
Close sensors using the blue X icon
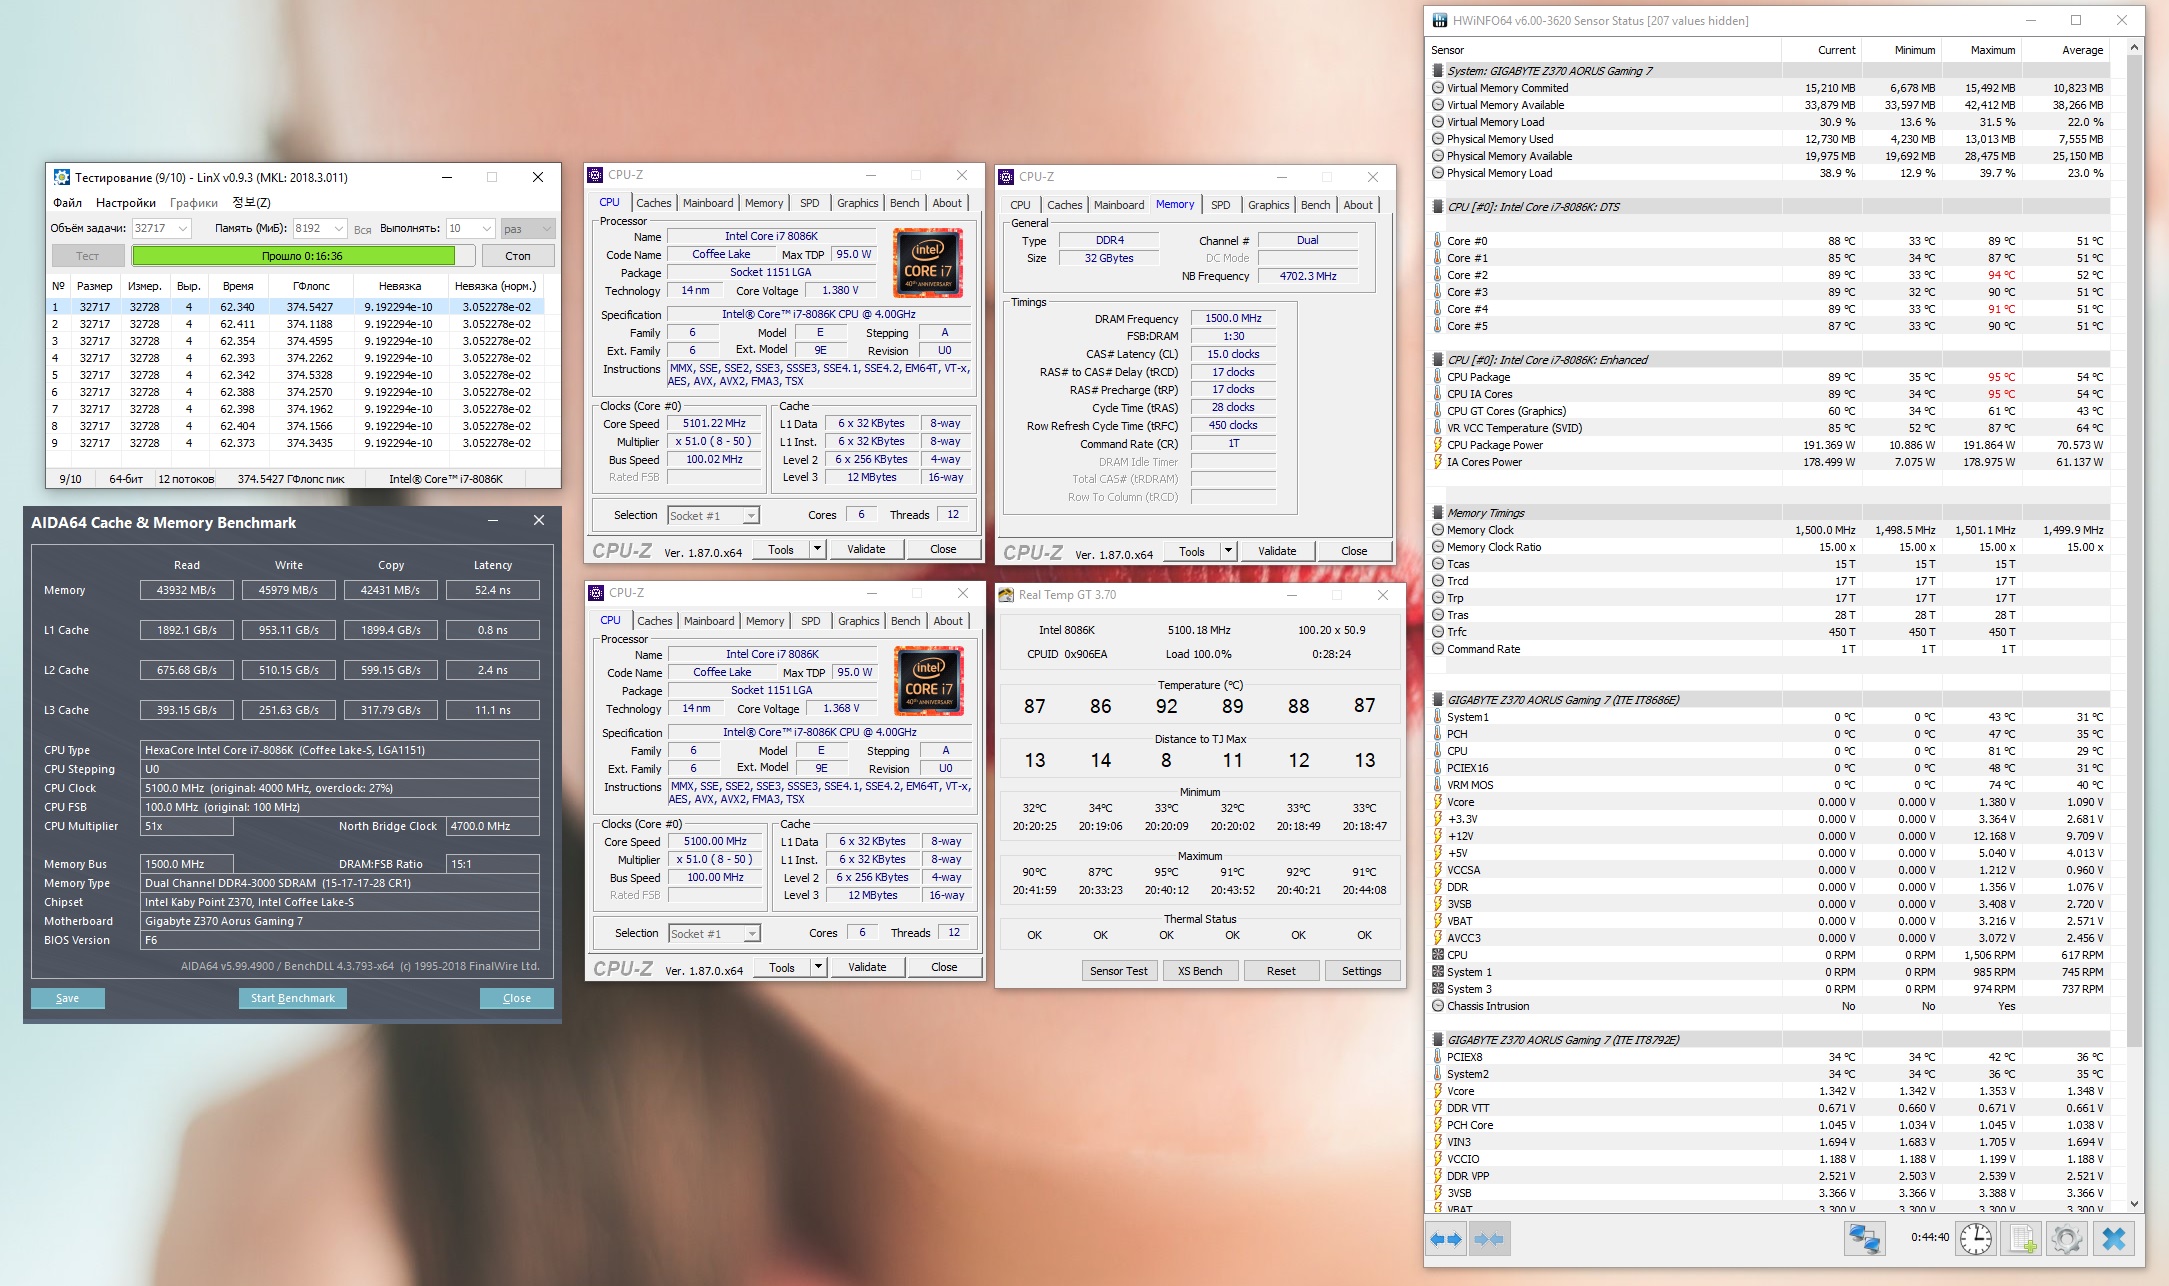[2113, 1239]
